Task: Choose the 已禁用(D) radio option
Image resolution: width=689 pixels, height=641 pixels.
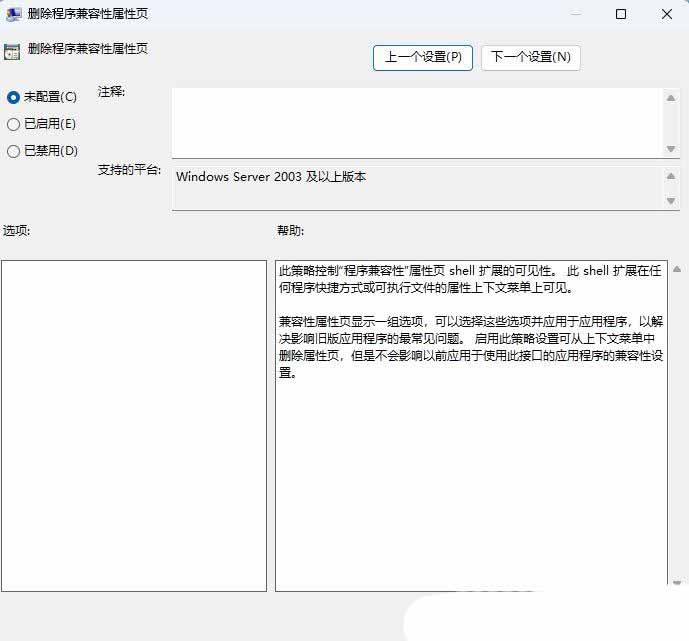Action: (13, 151)
